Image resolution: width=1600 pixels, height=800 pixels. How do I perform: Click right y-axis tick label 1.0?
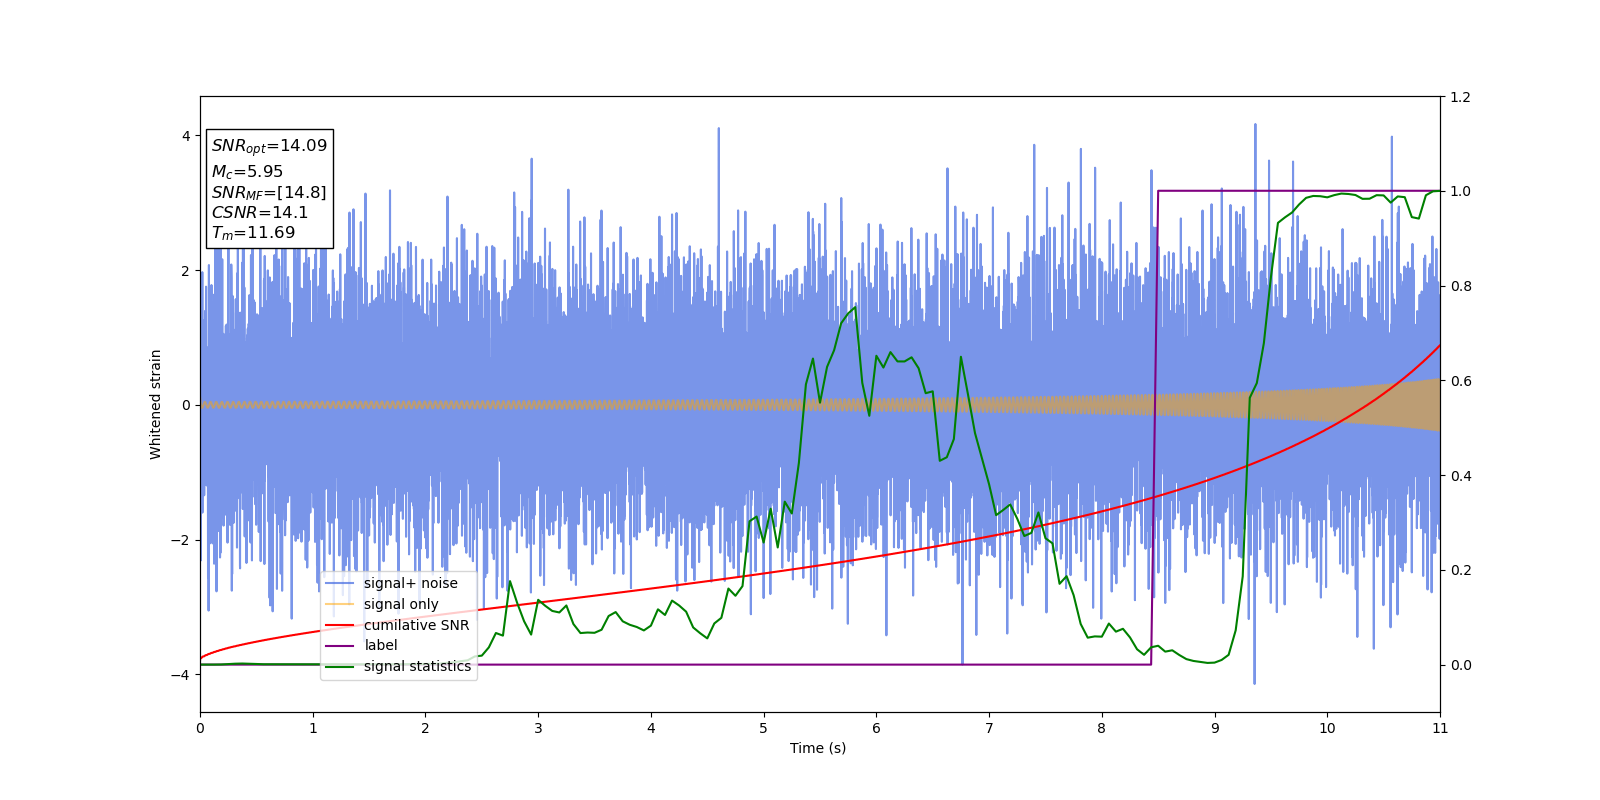[x=1460, y=191]
